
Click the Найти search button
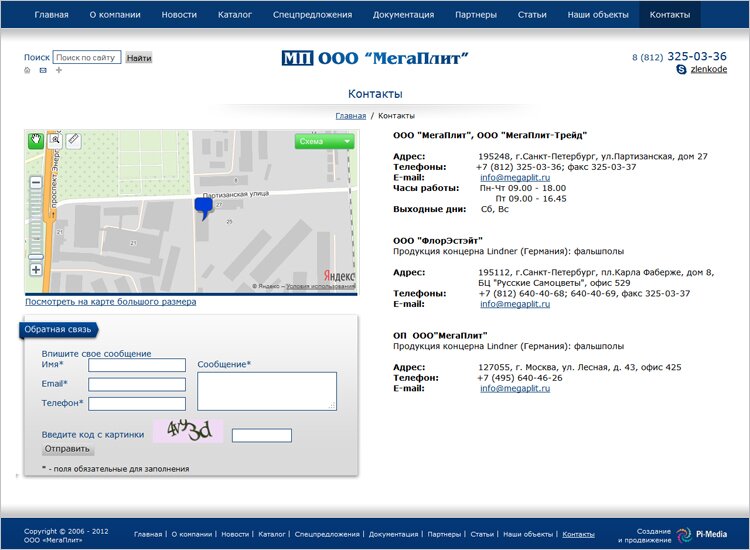click(x=139, y=58)
